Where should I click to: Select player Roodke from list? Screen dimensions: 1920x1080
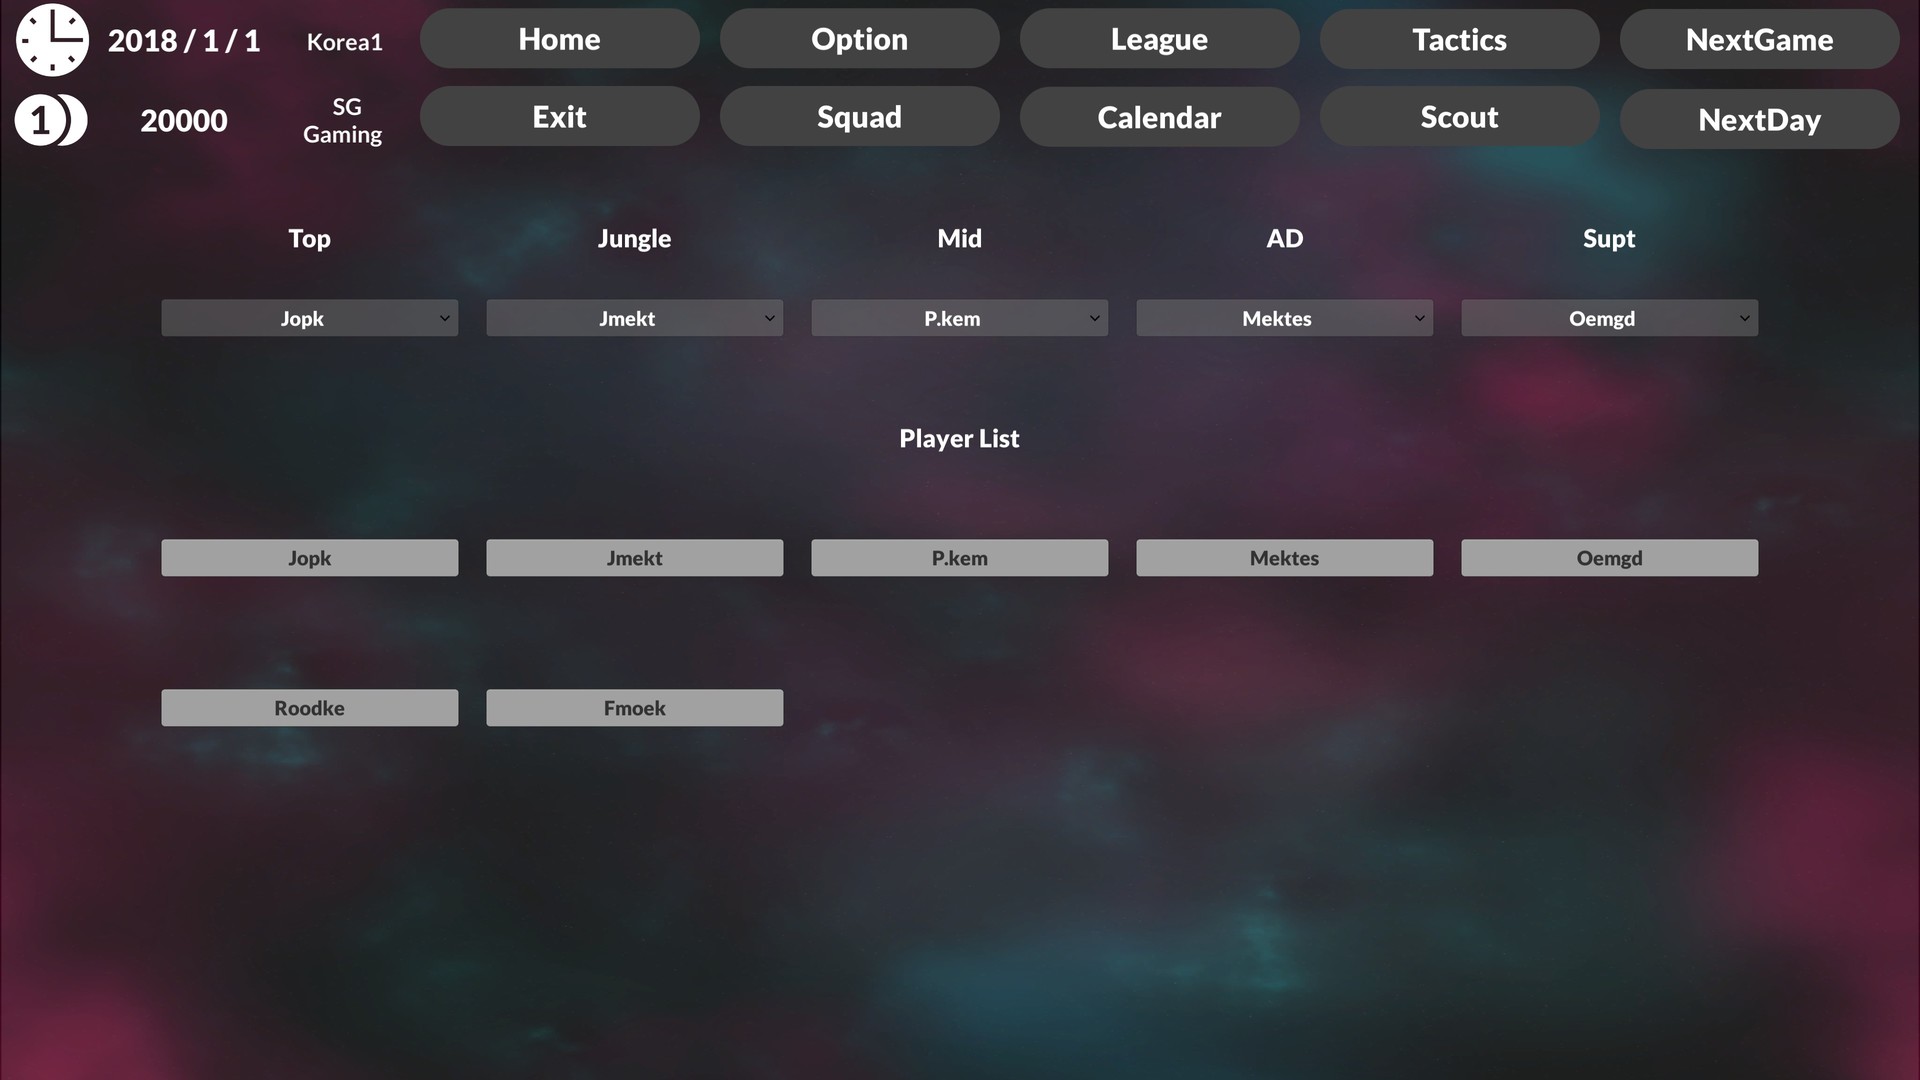(x=309, y=708)
